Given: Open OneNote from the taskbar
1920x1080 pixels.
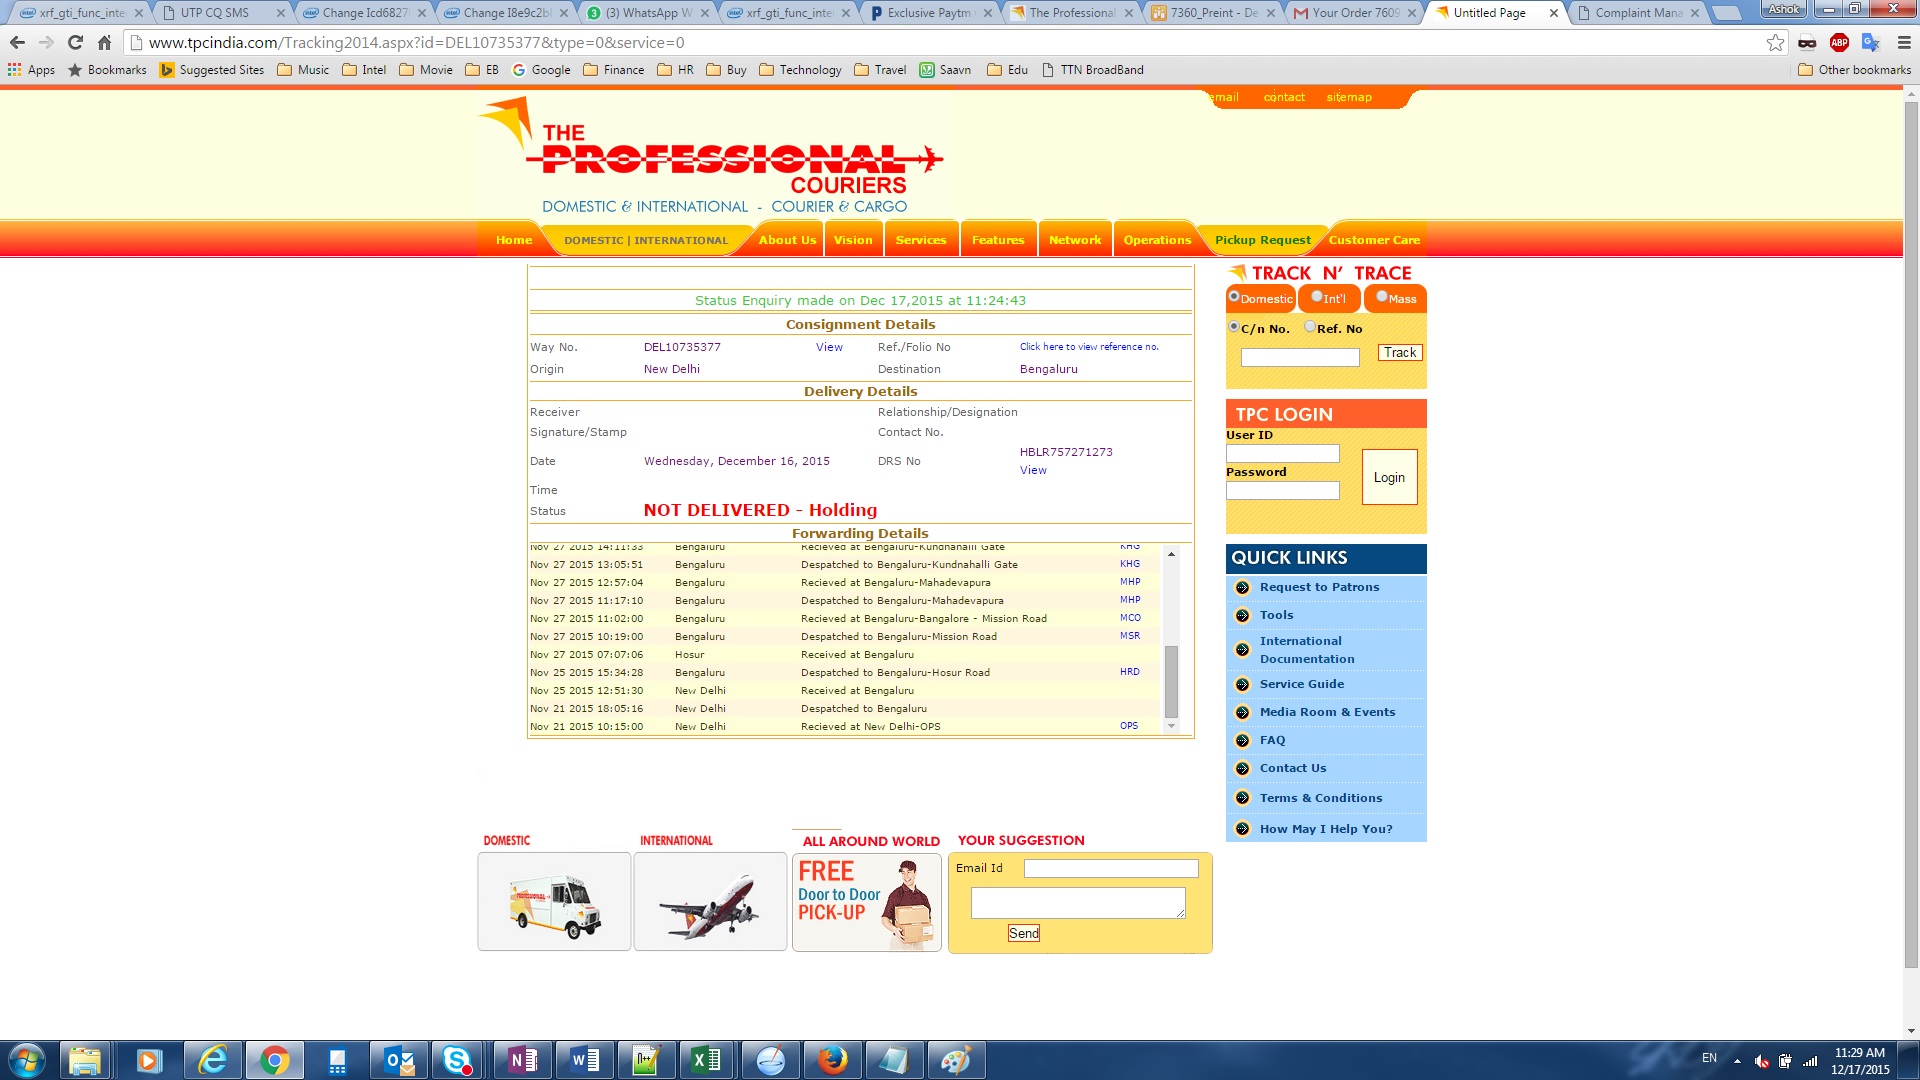Looking at the screenshot, I should click(522, 1060).
